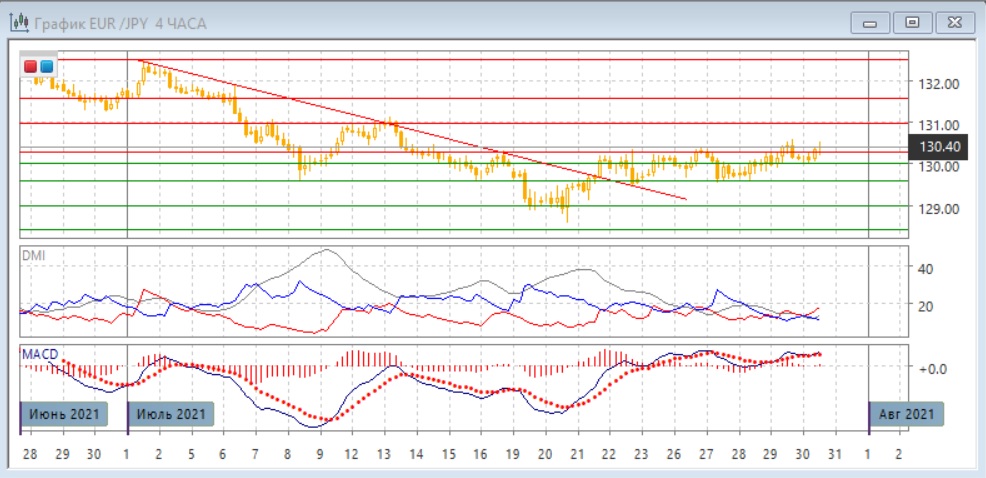
Task: Click the red square icon on chart
Action: [31, 66]
